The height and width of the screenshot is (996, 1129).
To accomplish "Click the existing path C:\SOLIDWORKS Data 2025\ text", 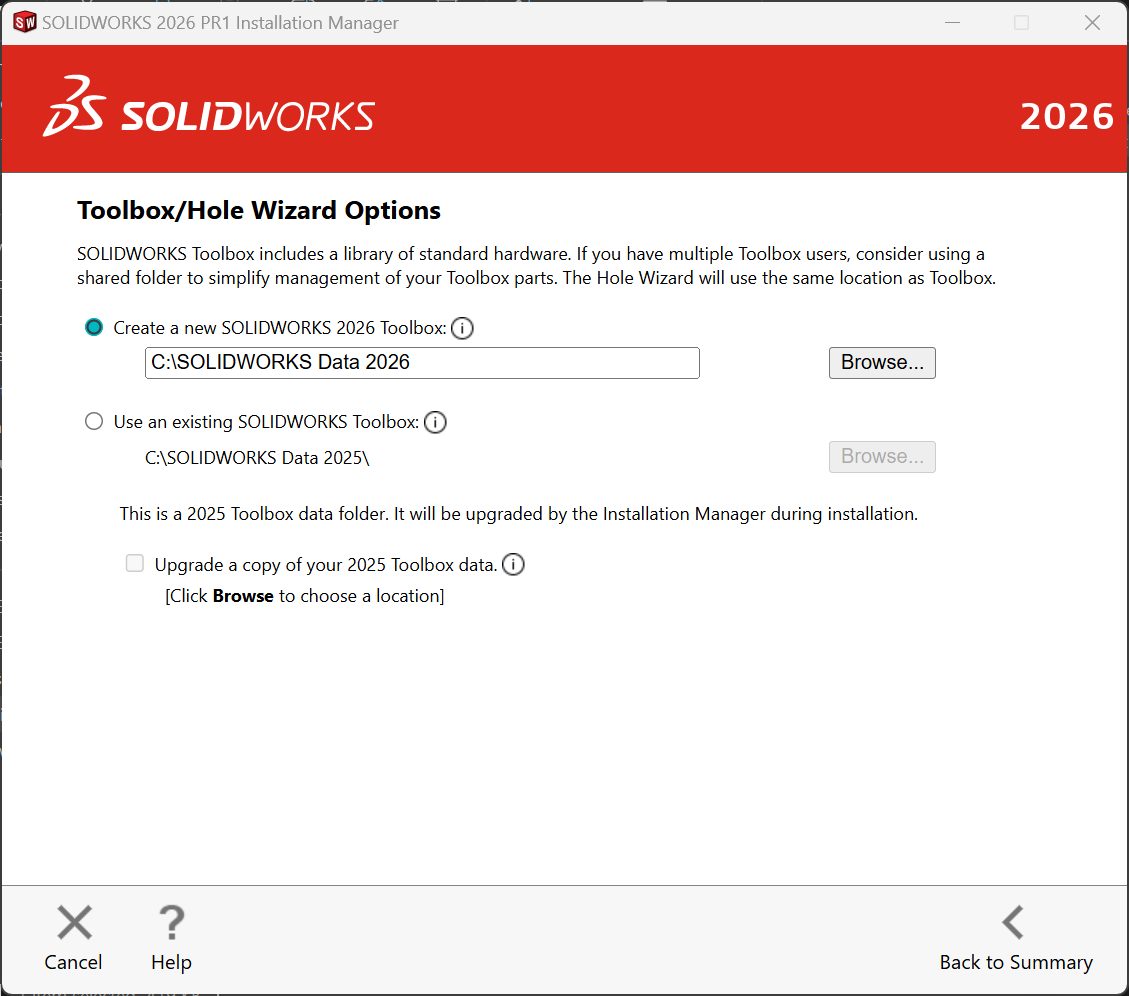I will pyautogui.click(x=257, y=458).
